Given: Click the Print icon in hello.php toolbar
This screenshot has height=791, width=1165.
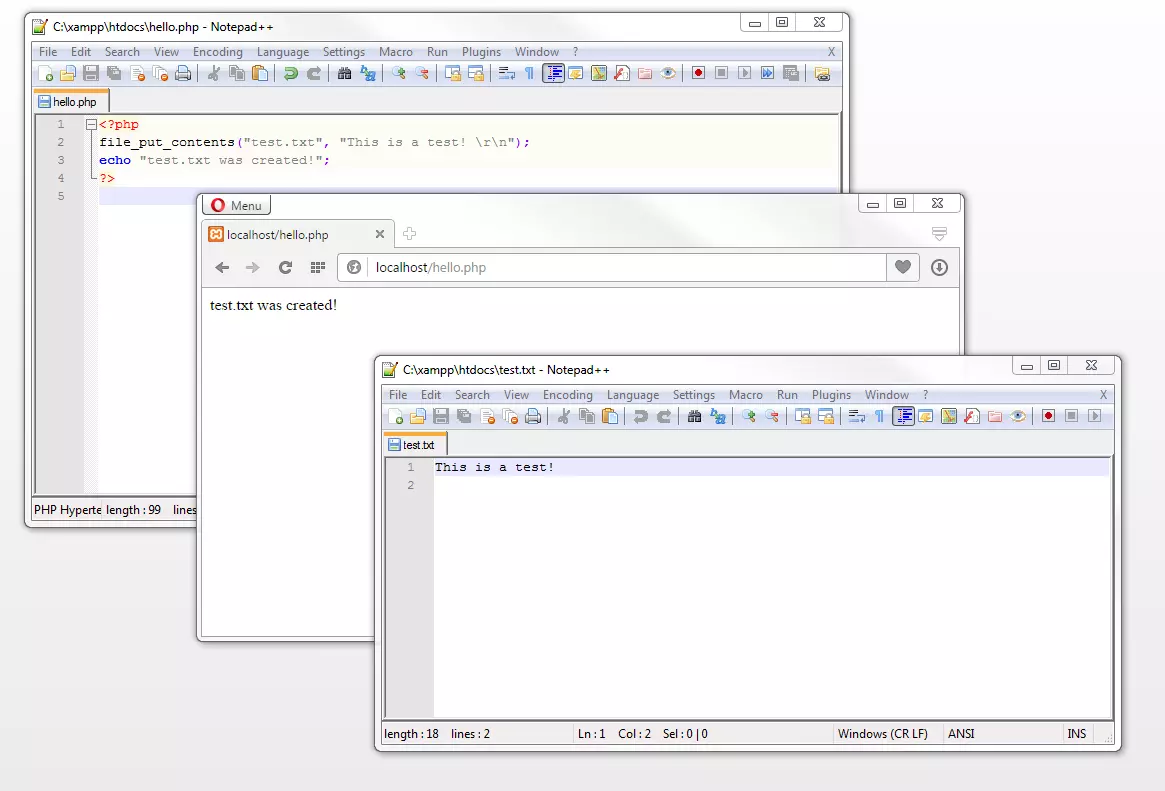Looking at the screenshot, I should 184,73.
